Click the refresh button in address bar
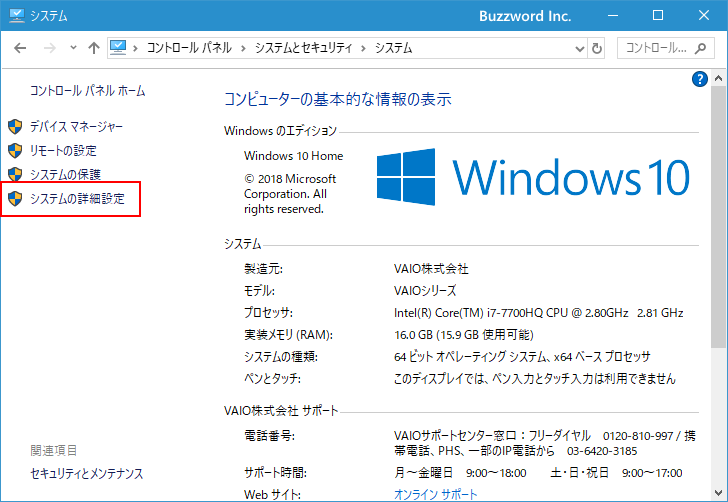 (597, 48)
